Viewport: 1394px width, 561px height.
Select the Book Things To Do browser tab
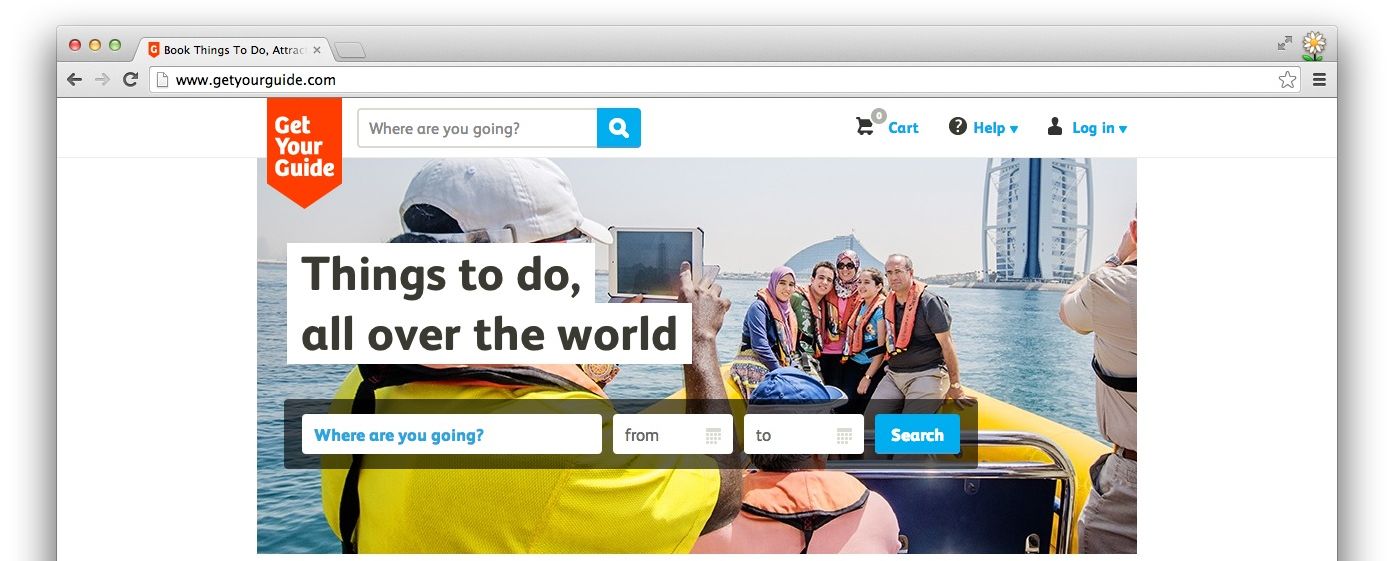coord(234,49)
